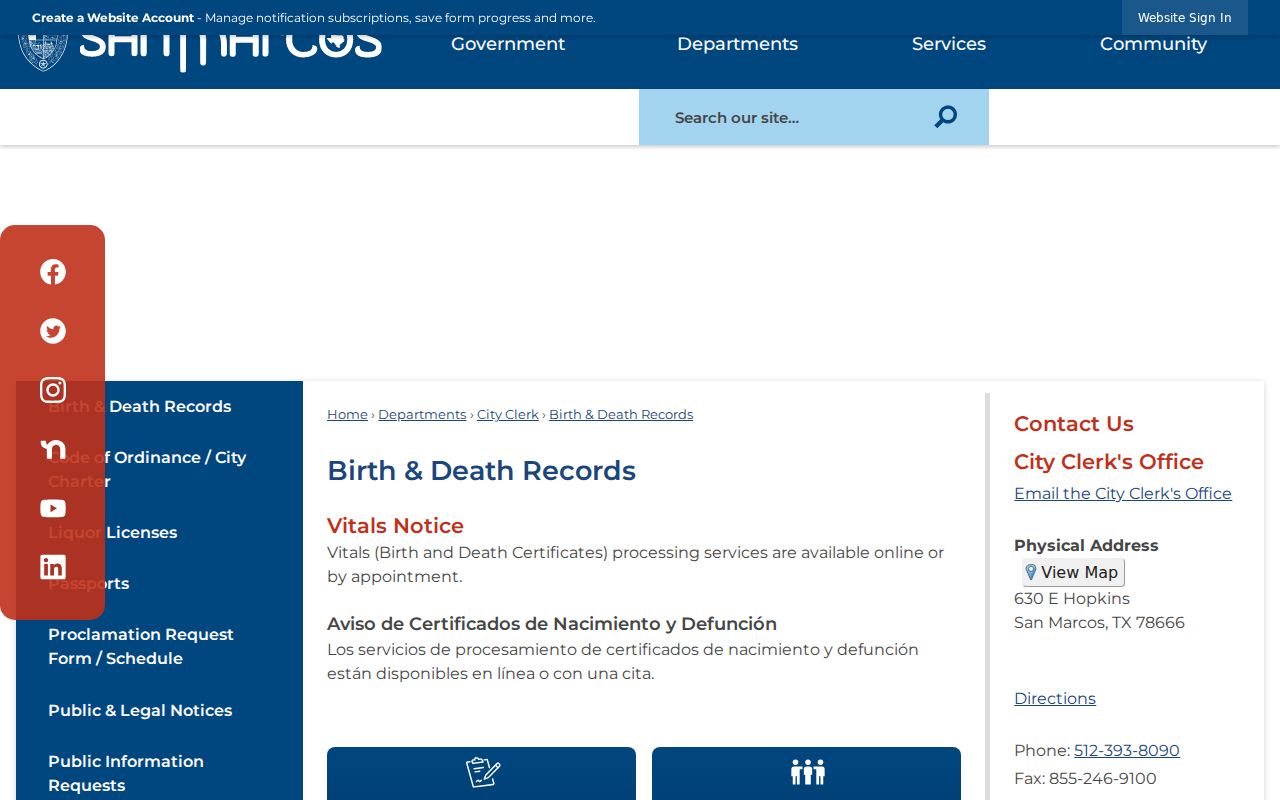The width and height of the screenshot is (1280, 800).
Task: Open the YouTube social link
Action: point(53,508)
